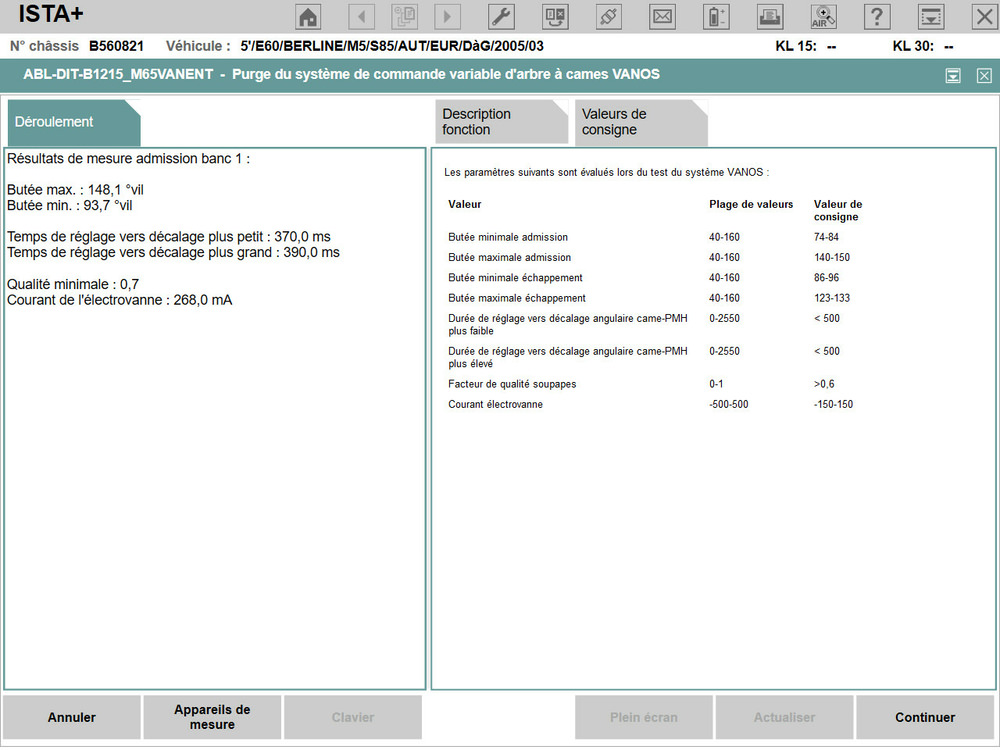Minimize the ISTA+ application via top-bar icon
This screenshot has width=1000, height=750.
tap(930, 17)
